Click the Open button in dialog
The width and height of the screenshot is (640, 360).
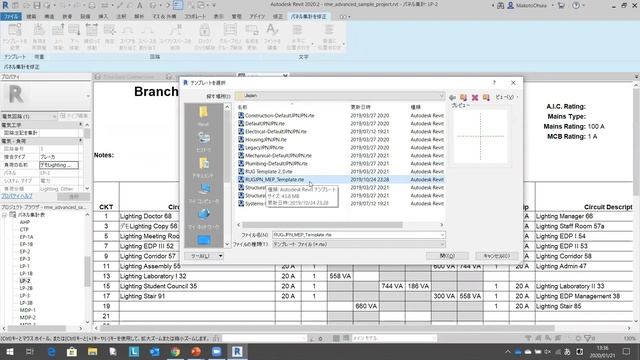(447, 256)
